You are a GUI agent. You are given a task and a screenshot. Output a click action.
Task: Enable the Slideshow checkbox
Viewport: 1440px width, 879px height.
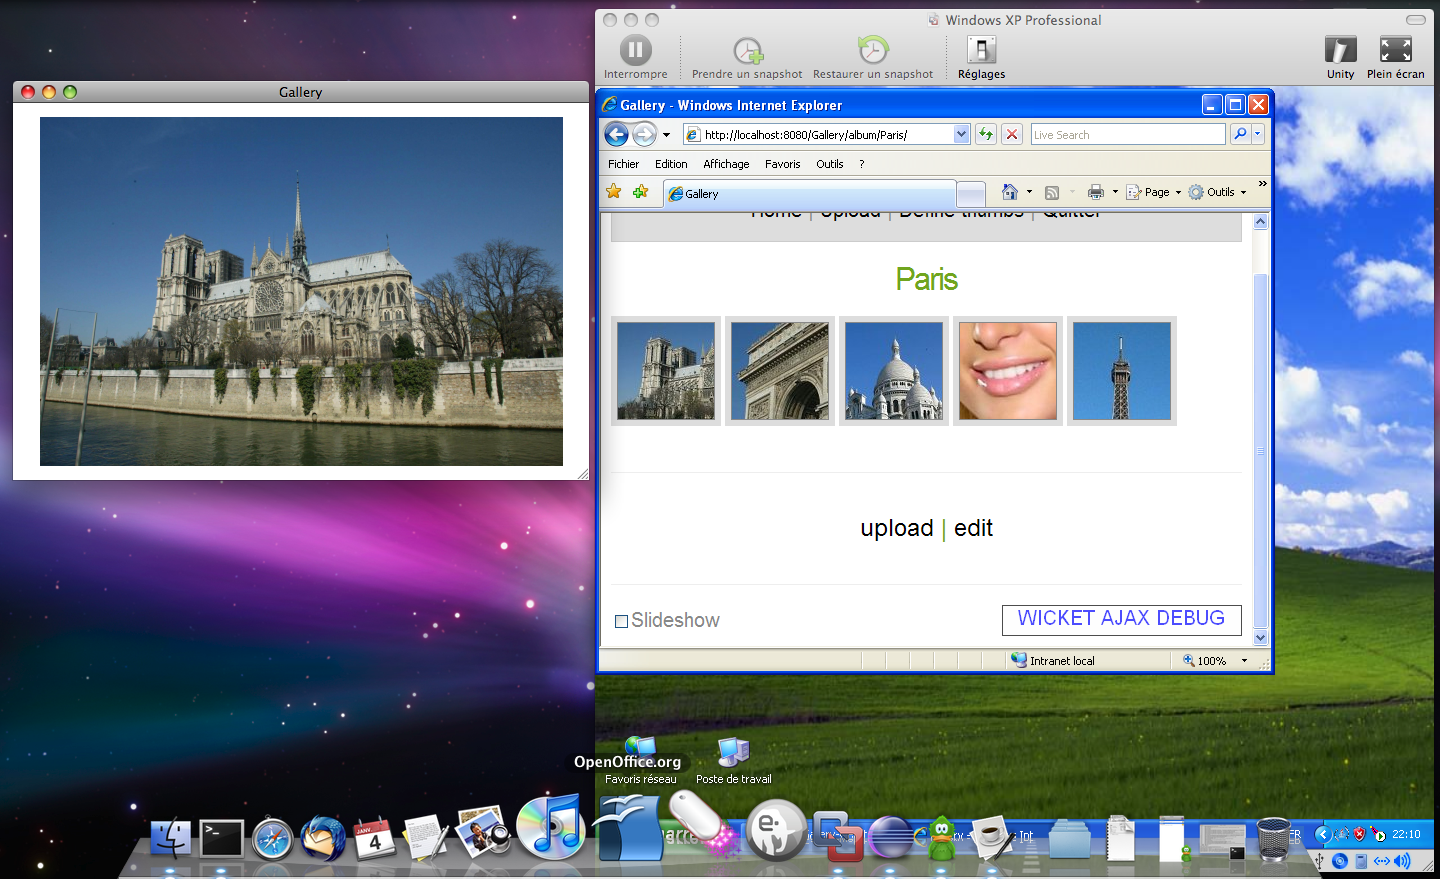tap(621, 621)
